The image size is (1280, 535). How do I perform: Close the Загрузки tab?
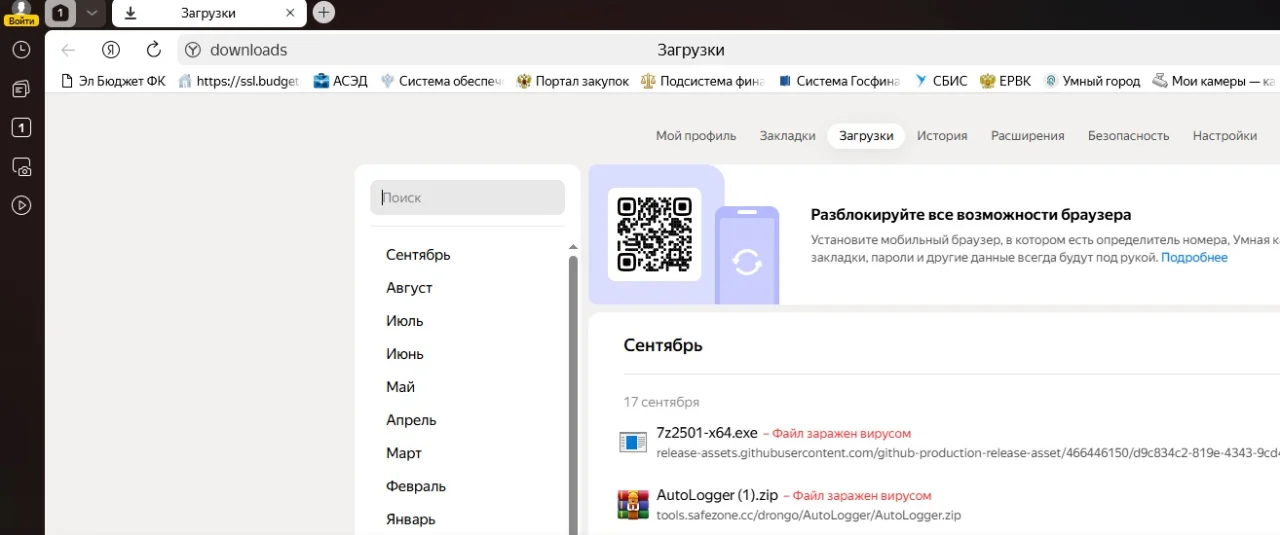291,13
